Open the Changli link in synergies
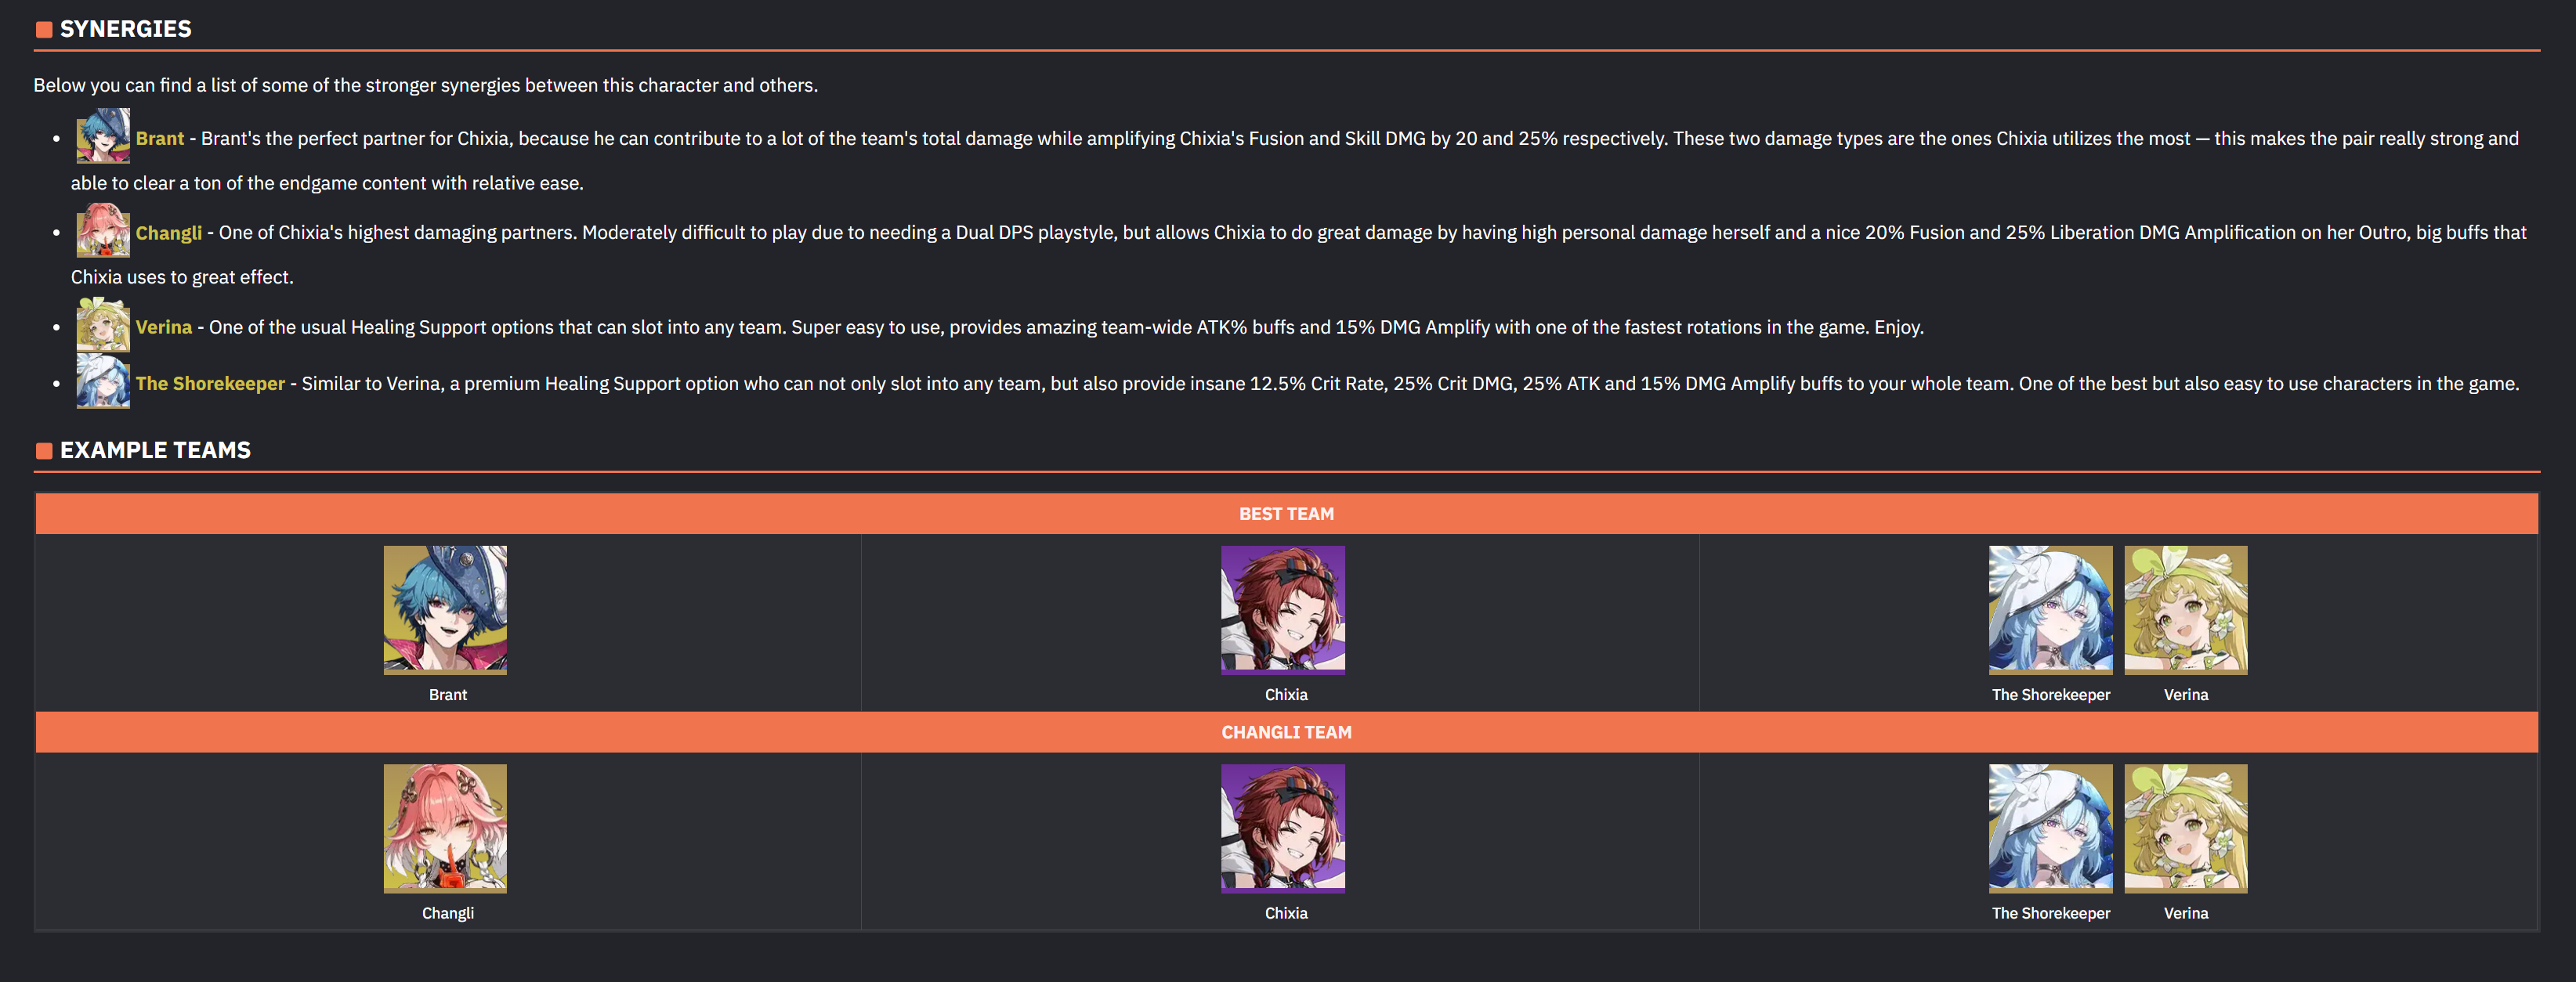The image size is (2576, 982). tap(169, 232)
